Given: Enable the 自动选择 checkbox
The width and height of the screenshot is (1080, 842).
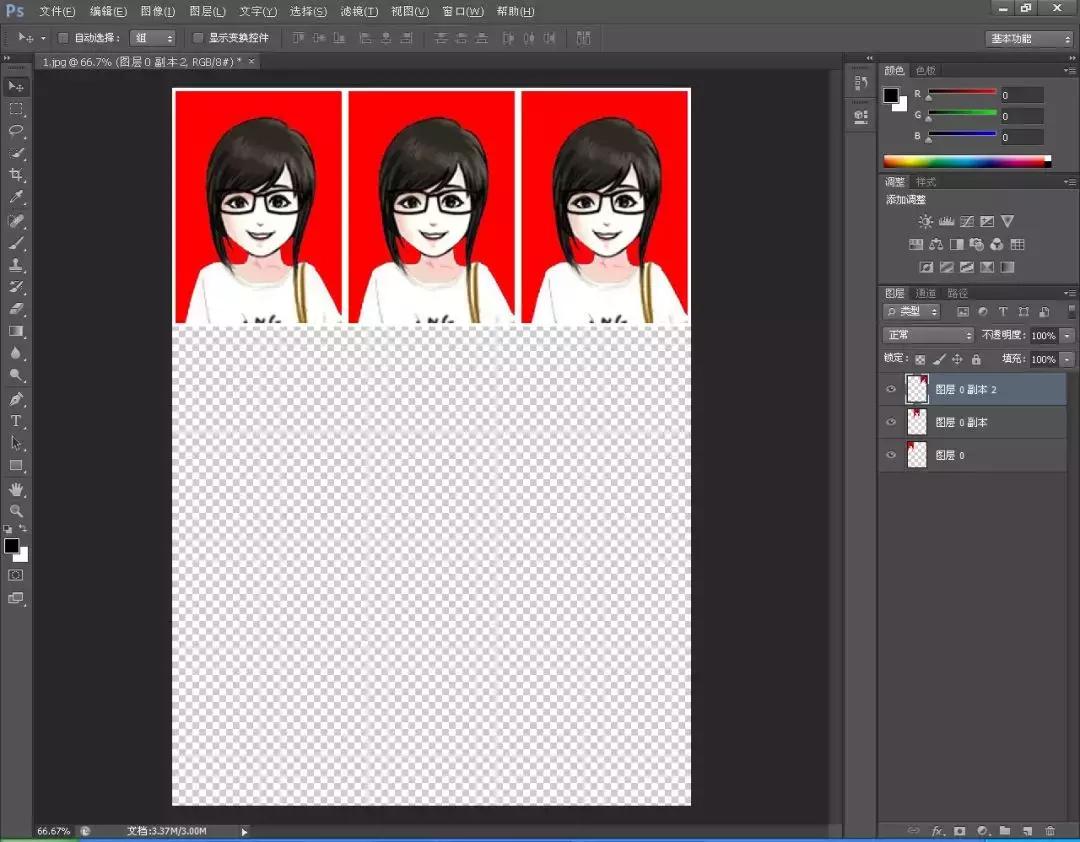Looking at the screenshot, I should point(63,38).
